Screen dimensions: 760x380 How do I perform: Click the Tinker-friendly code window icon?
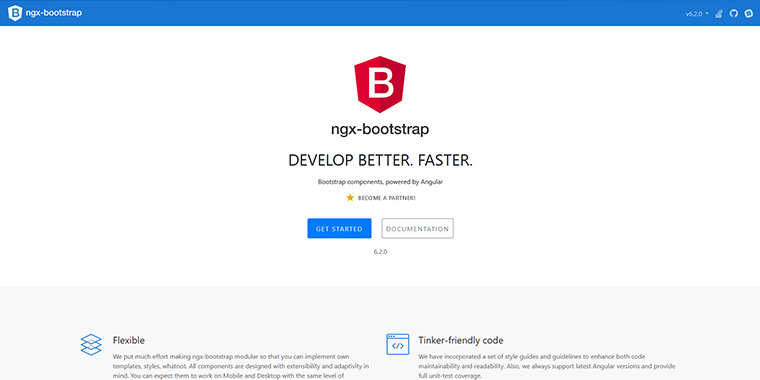(x=397, y=345)
